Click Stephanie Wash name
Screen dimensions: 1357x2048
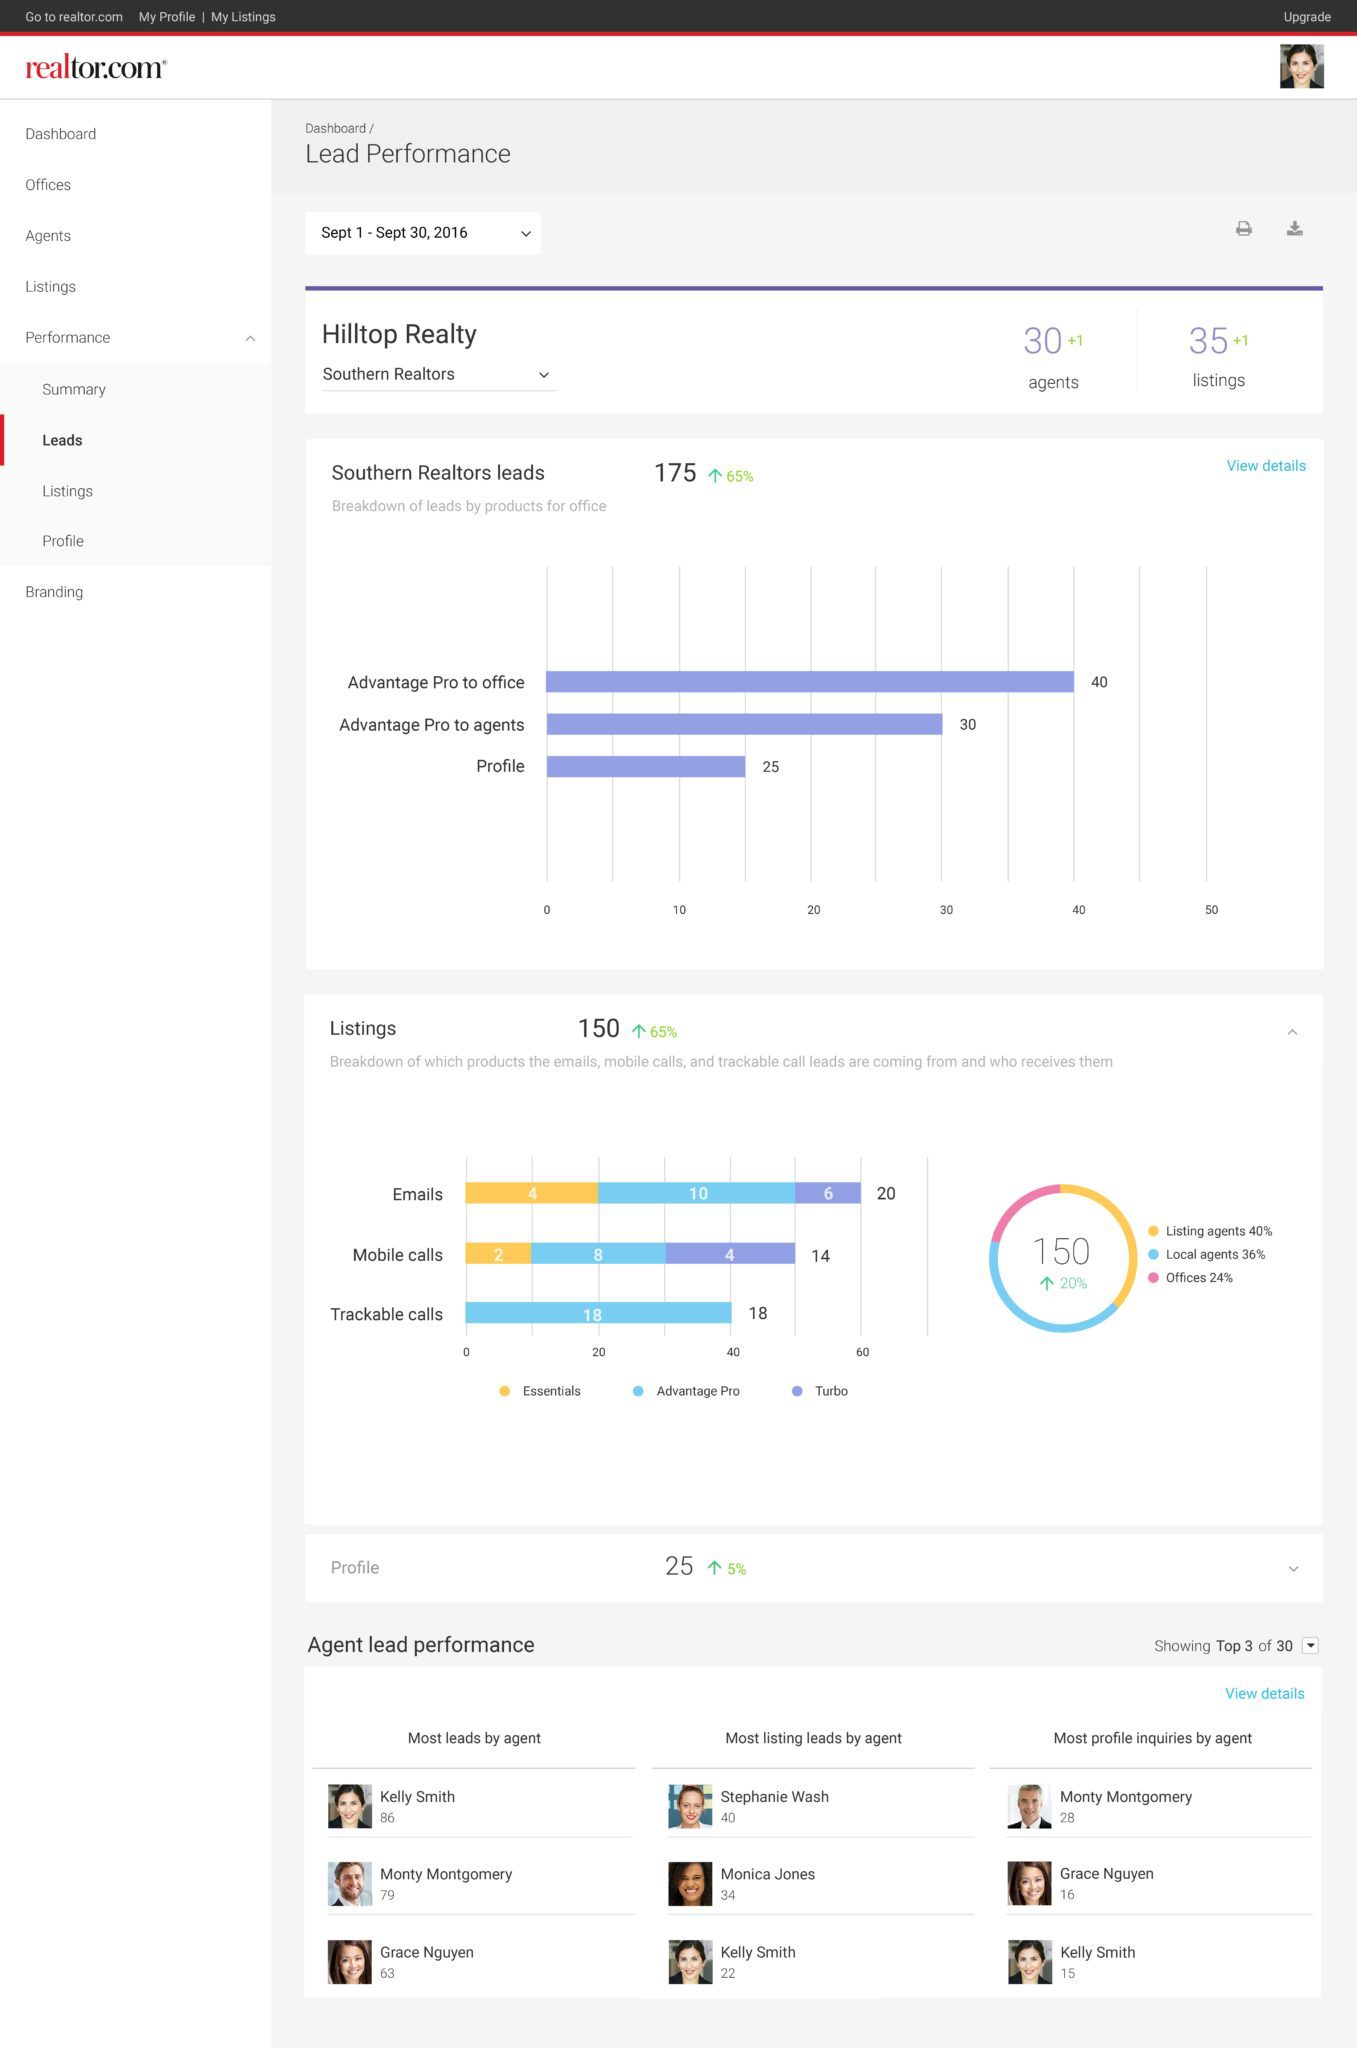pyautogui.click(x=775, y=1796)
